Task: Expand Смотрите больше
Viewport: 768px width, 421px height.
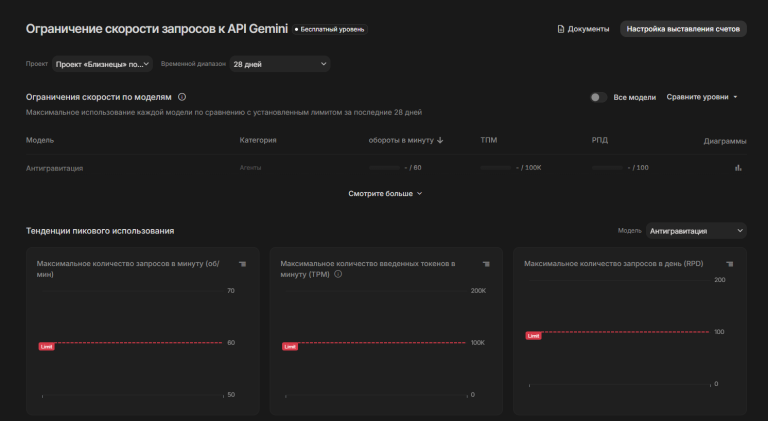Action: (385, 194)
